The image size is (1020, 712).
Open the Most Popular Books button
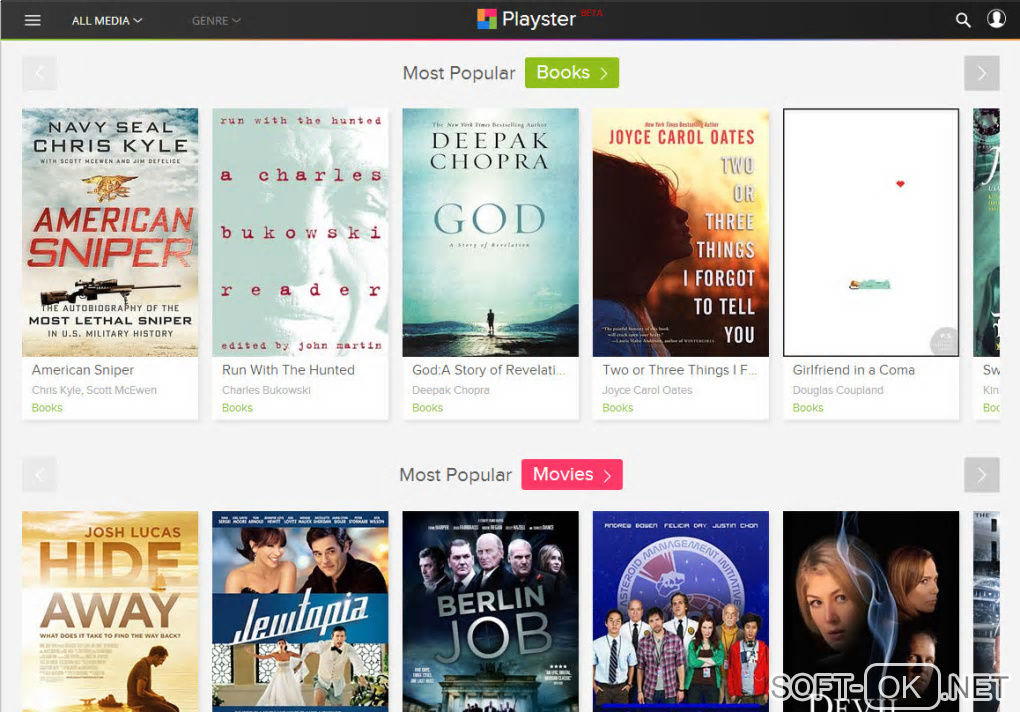coord(572,72)
